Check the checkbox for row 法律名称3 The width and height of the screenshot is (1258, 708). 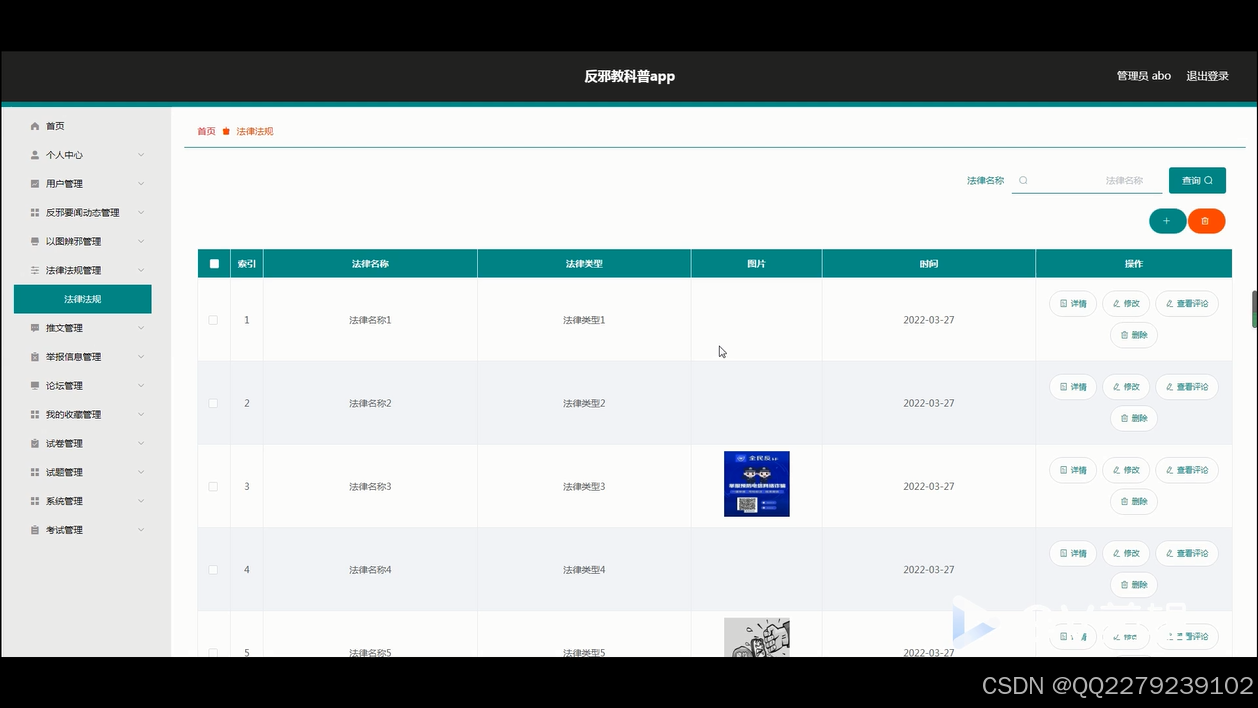tap(213, 486)
